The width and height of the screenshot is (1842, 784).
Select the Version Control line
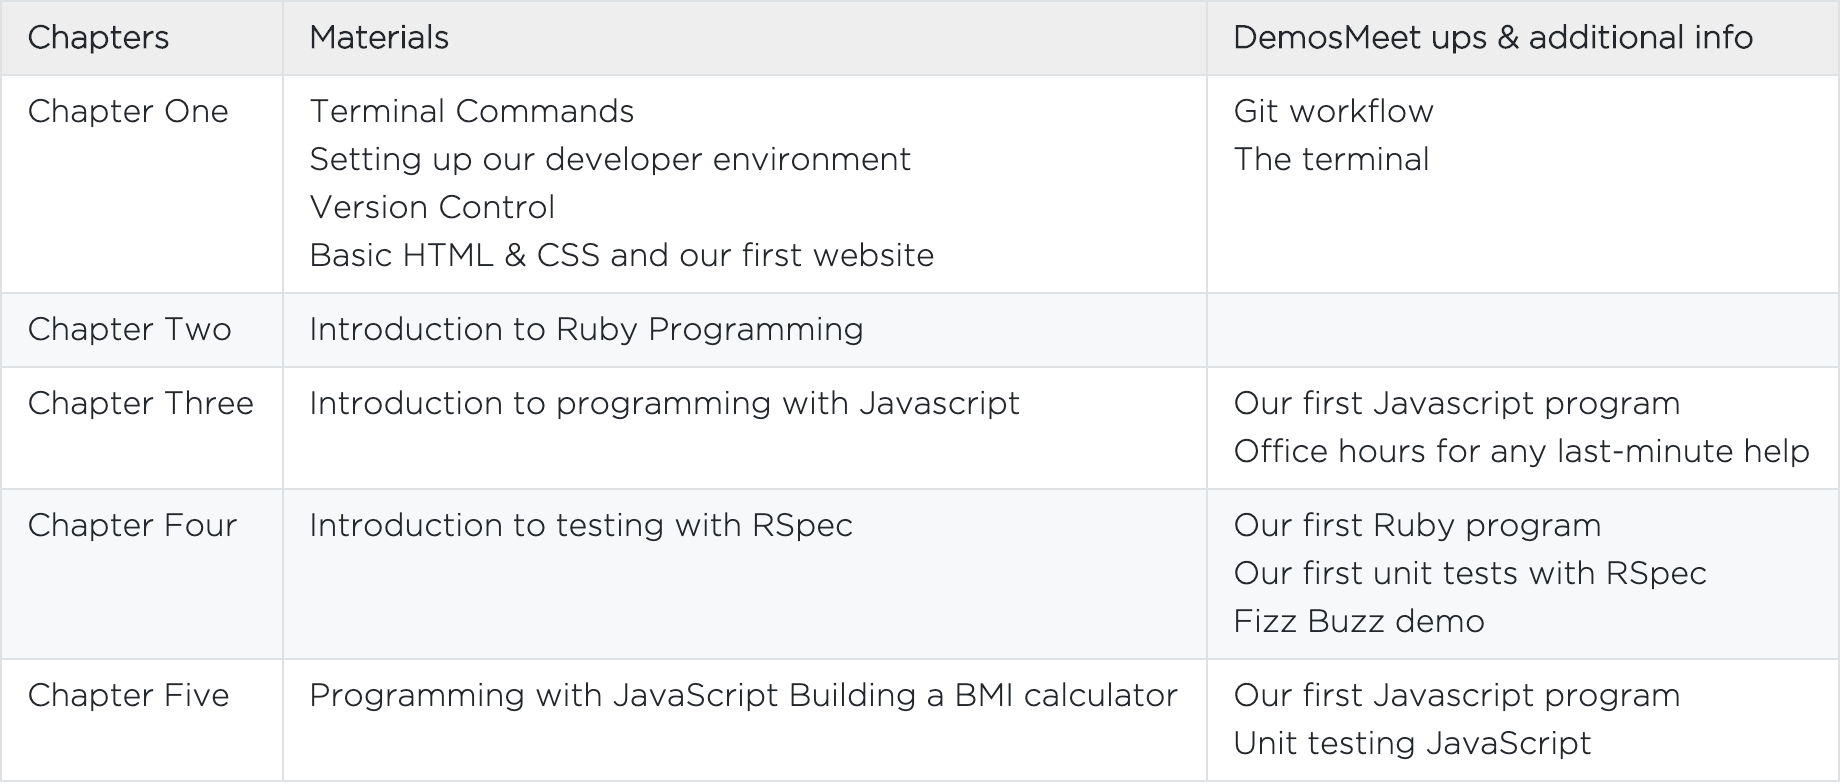(432, 207)
